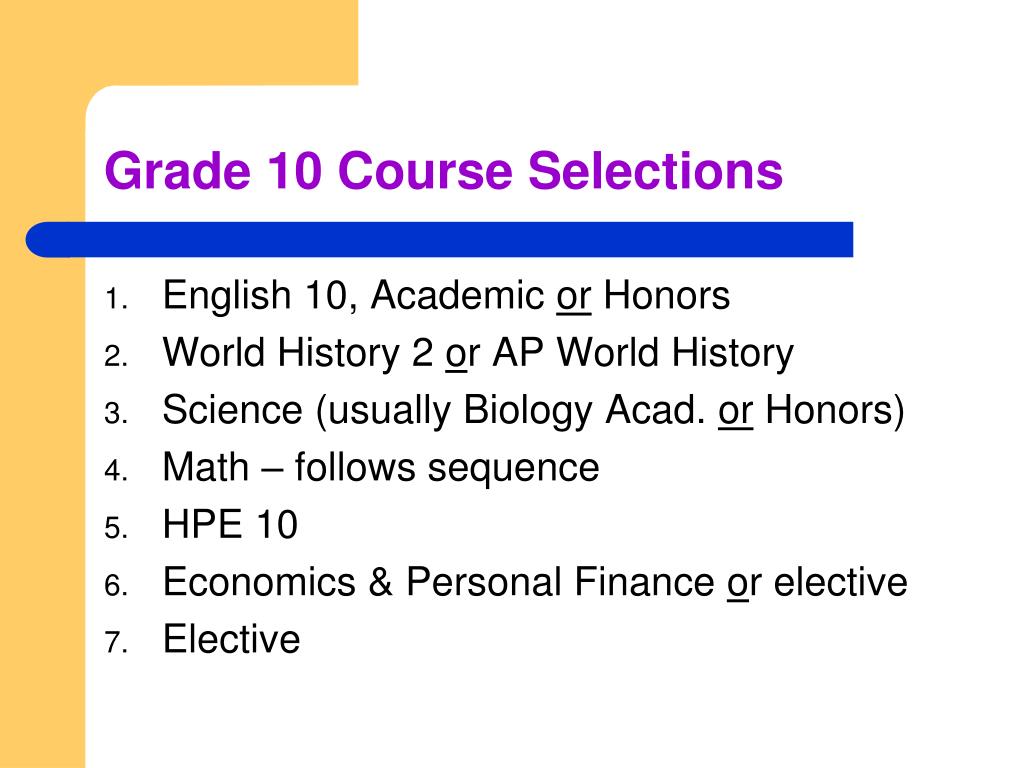Click list number 4.
The image size is (1024, 768).
(x=116, y=472)
